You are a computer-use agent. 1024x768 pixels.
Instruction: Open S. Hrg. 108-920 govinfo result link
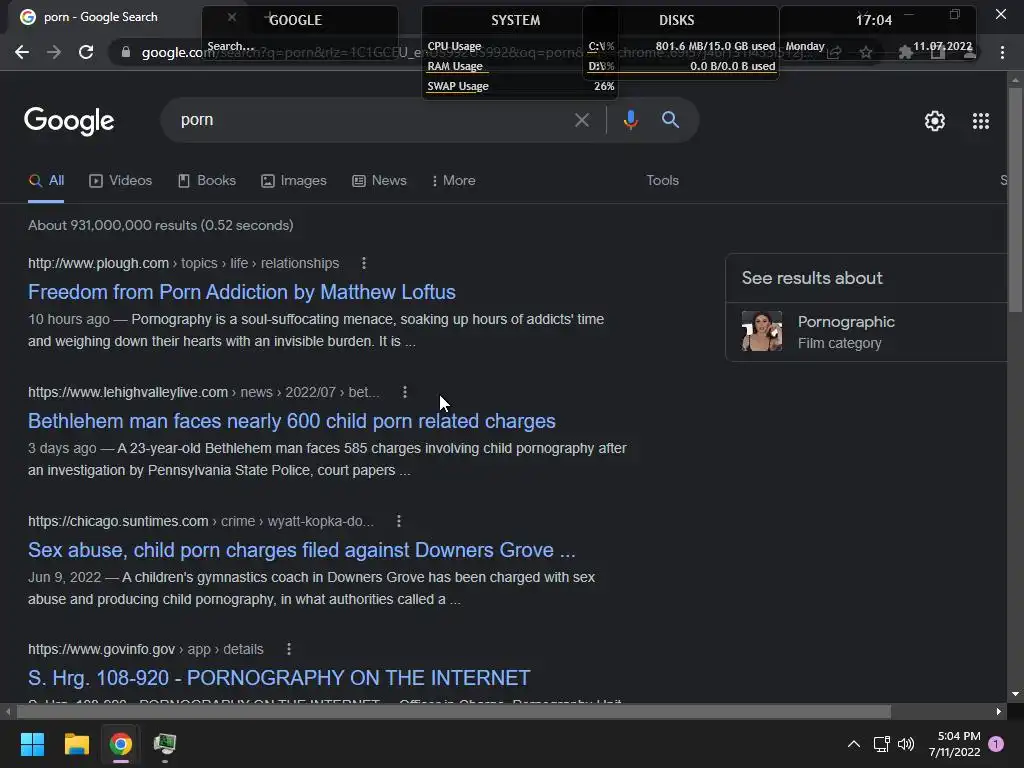(x=279, y=678)
